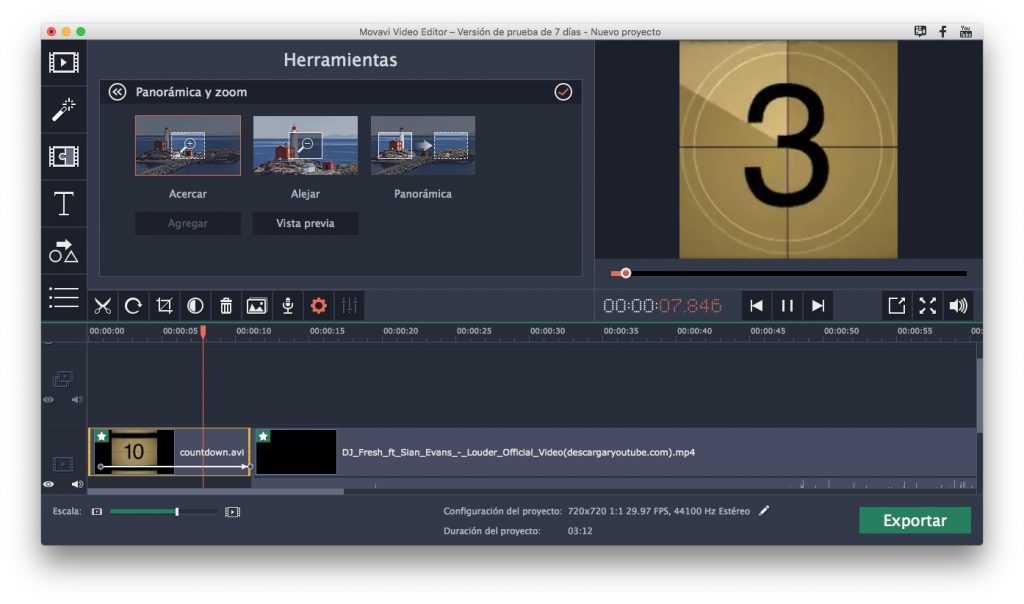The image size is (1024, 604).
Task: Click the picture icon in the toolbar
Action: pyautogui.click(x=257, y=306)
